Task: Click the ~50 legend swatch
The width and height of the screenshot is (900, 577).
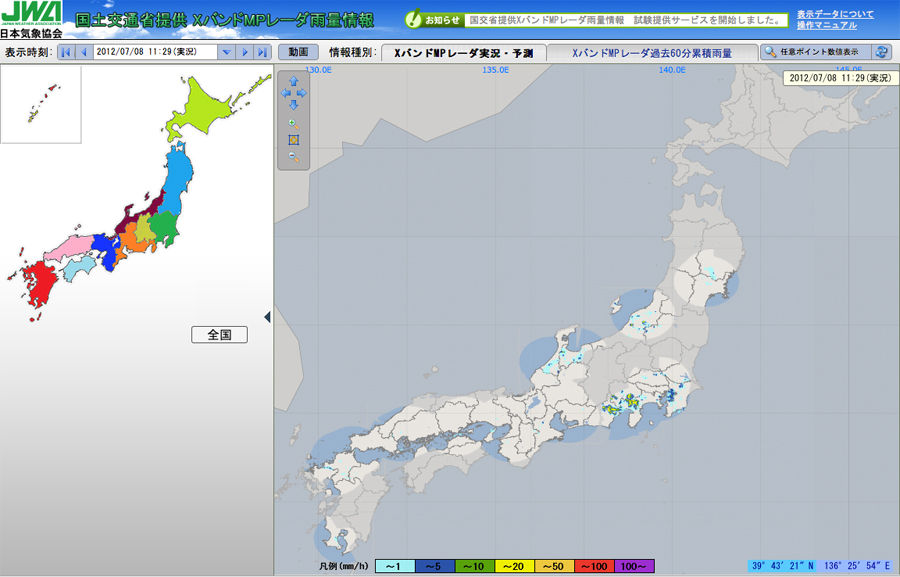Action: click(x=554, y=567)
